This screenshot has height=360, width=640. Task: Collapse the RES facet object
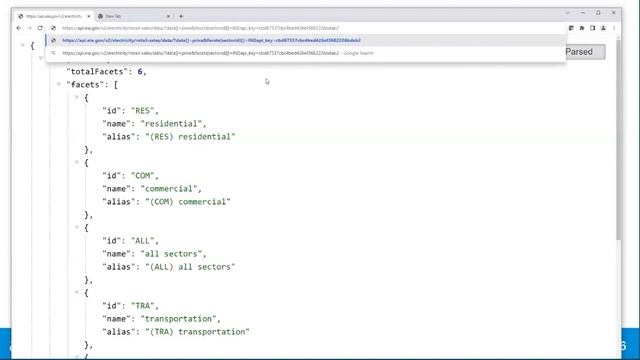[76, 98]
